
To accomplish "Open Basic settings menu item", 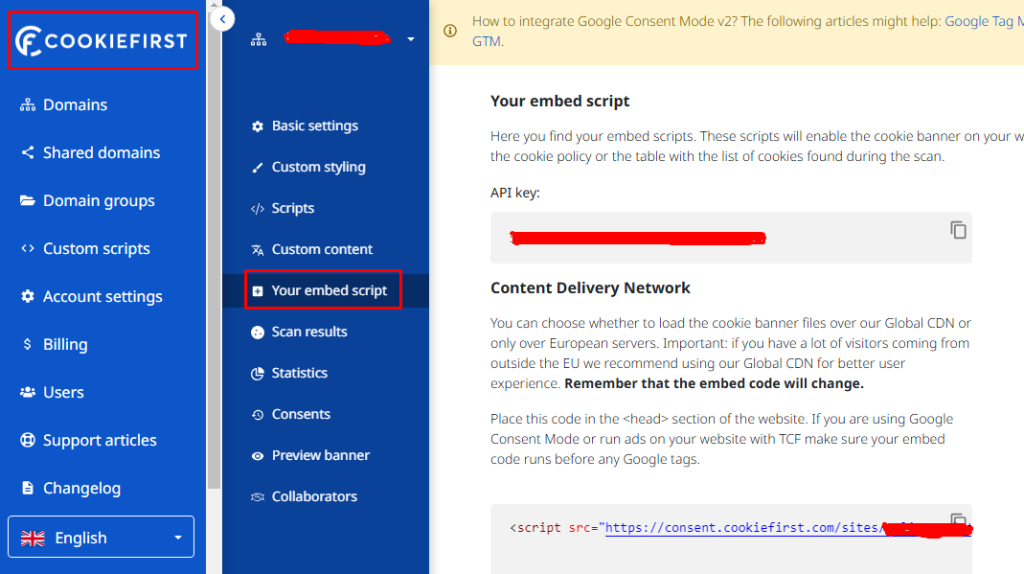I will (x=314, y=126).
